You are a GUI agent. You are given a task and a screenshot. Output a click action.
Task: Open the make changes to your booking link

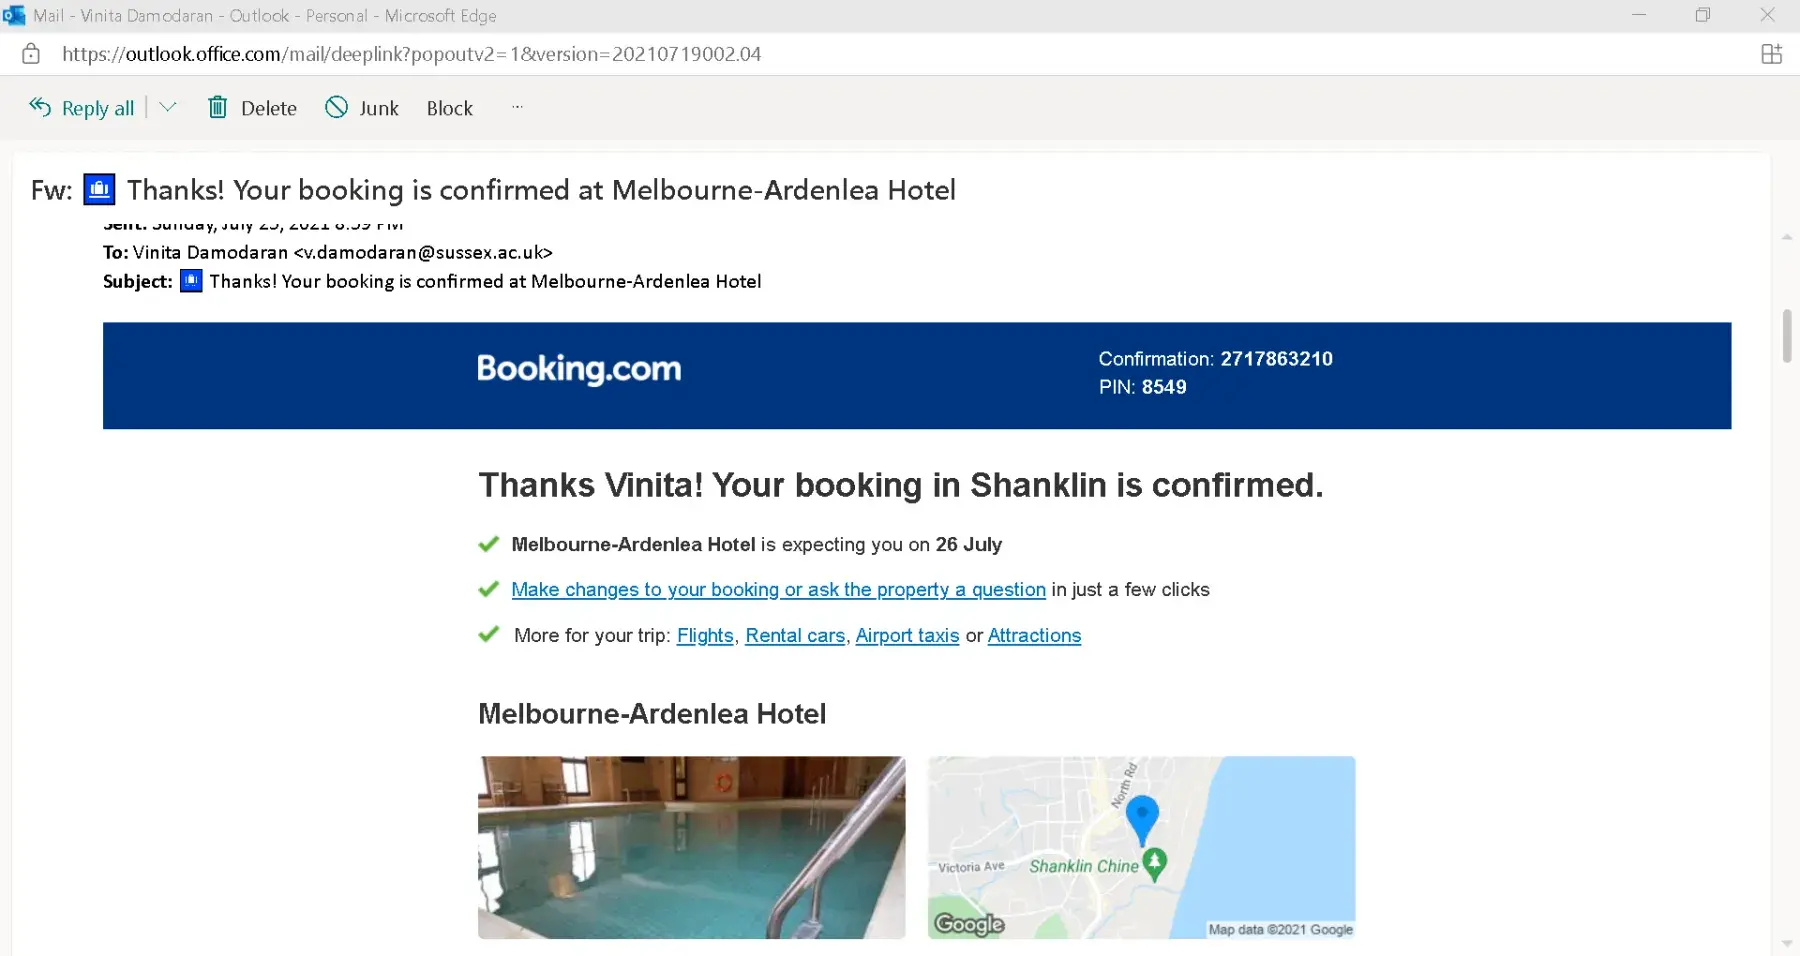(x=778, y=590)
